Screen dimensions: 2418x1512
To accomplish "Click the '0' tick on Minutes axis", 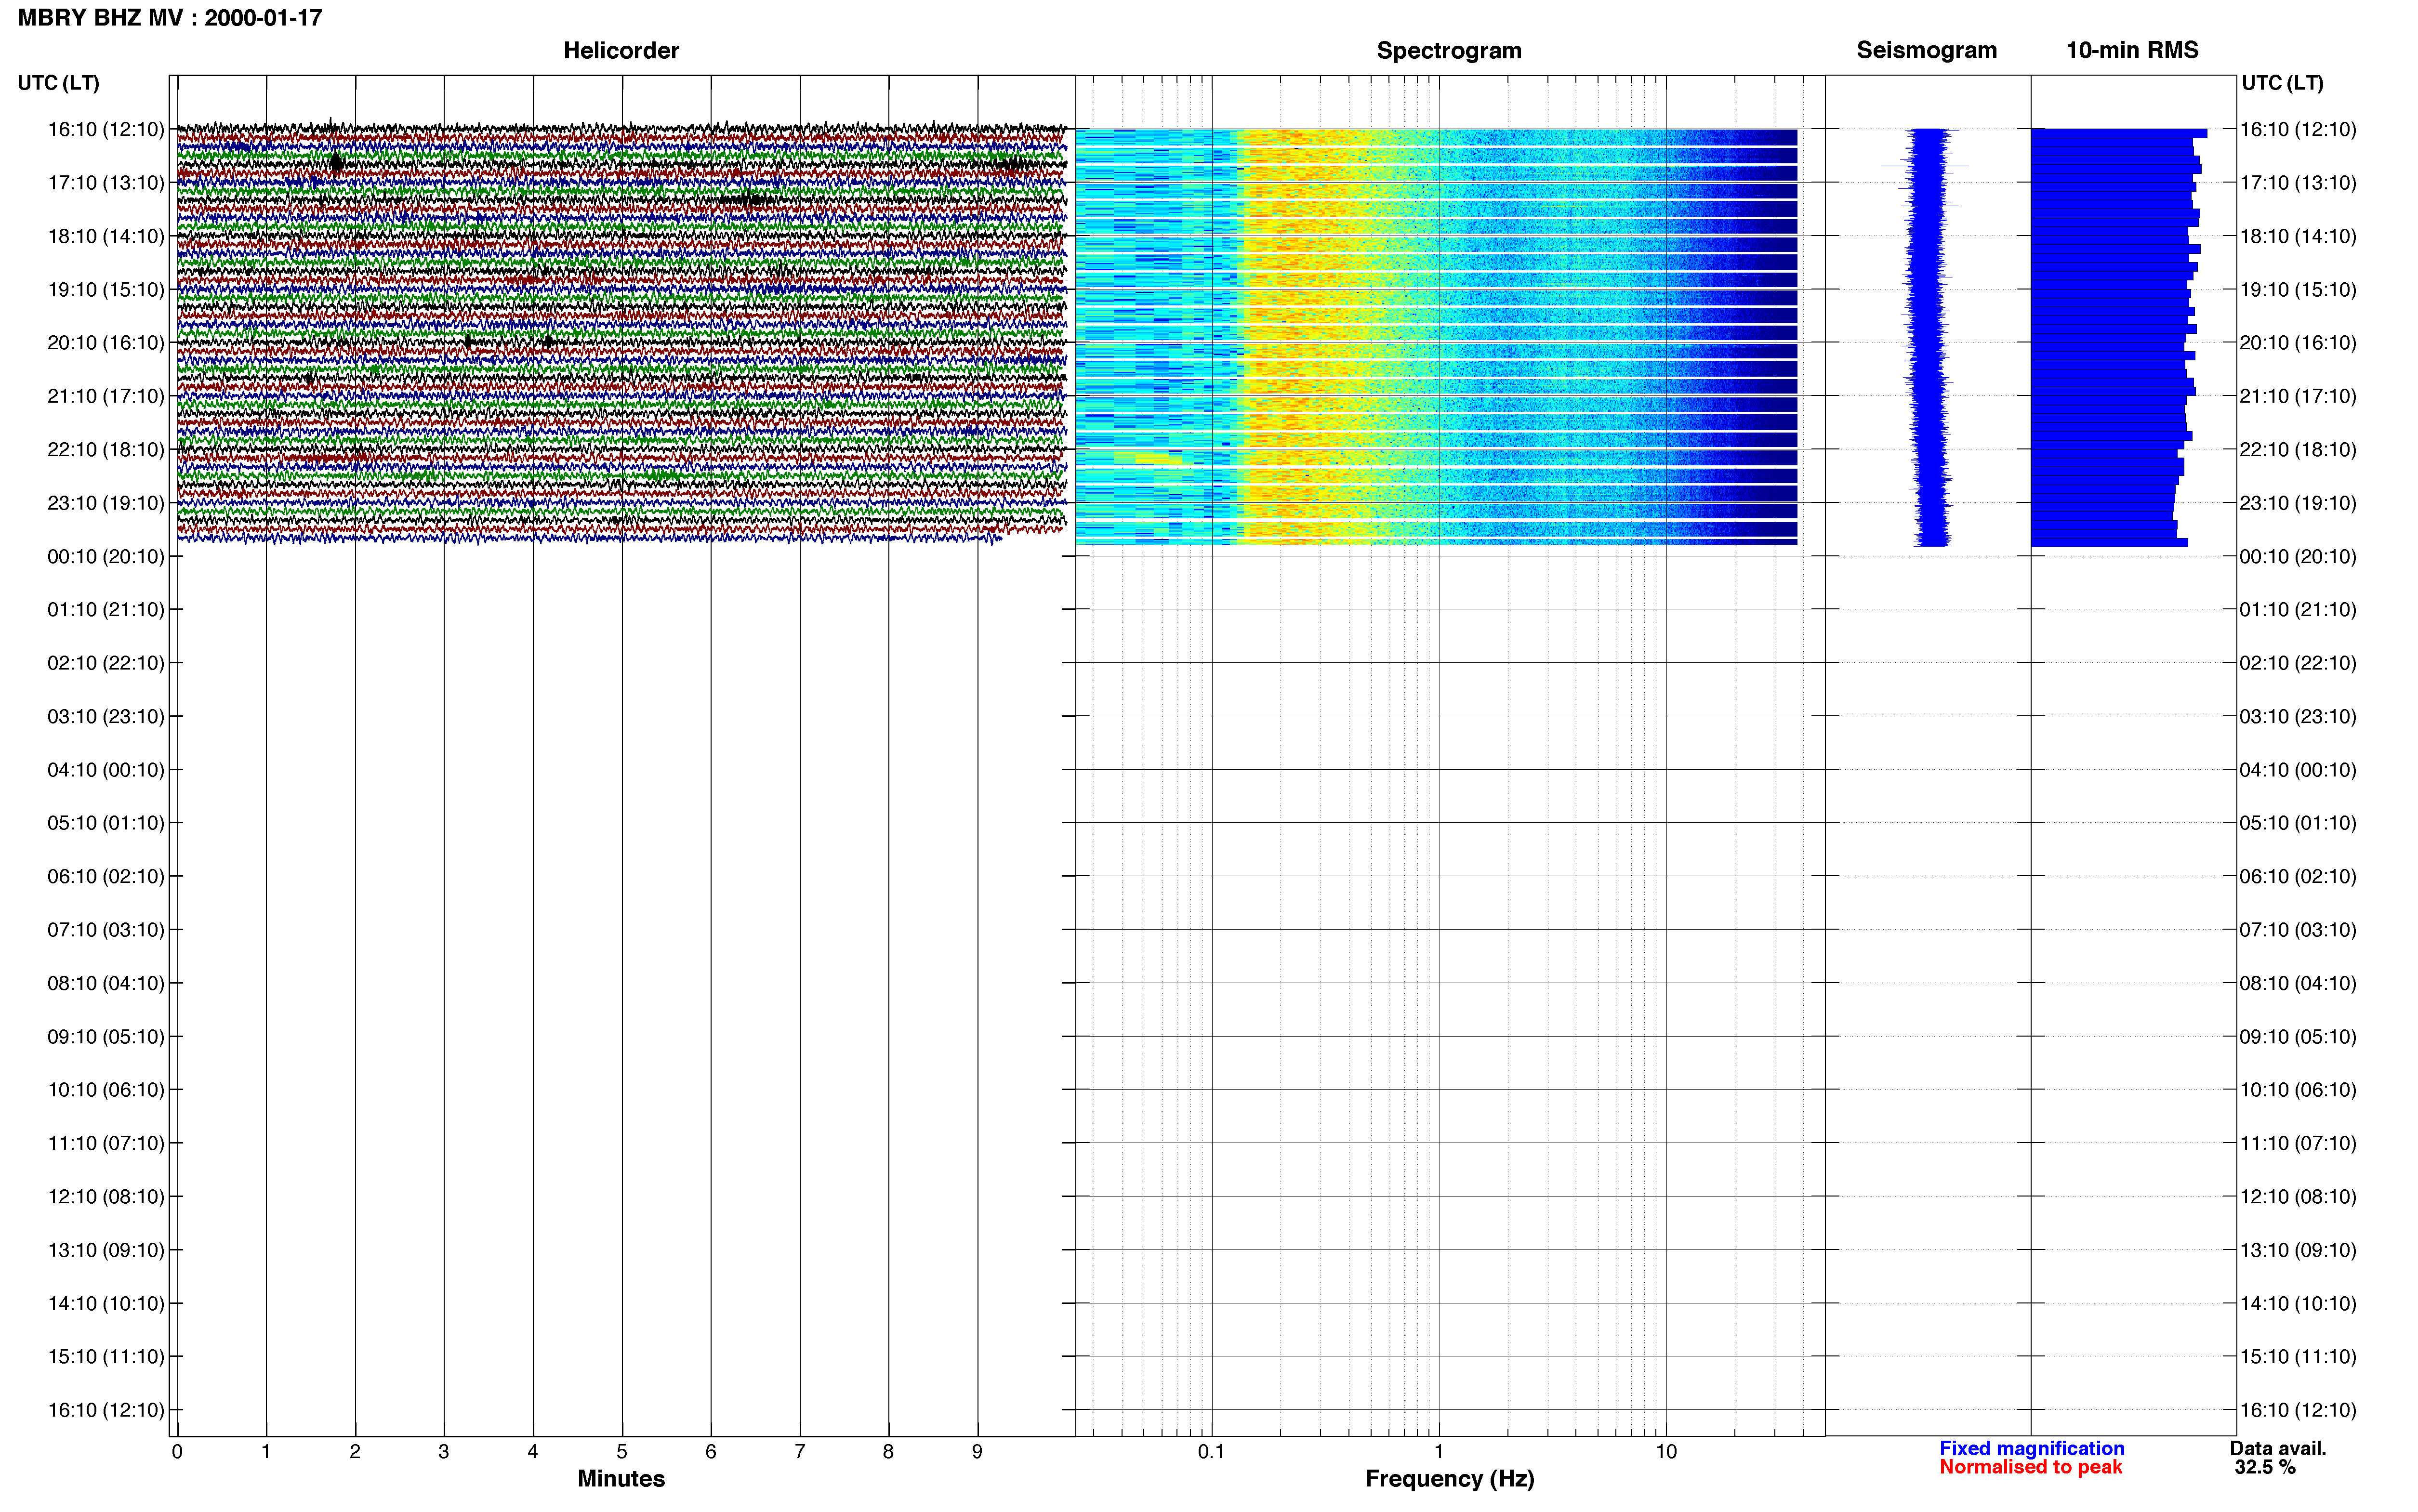I will point(177,1452).
